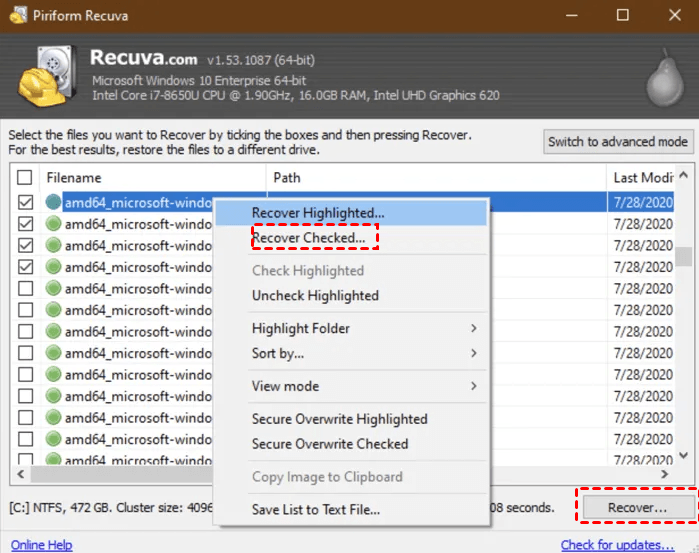This screenshot has width=699, height=553.
Task: Minimize the Piriform Recuva window
Action: [572, 15]
